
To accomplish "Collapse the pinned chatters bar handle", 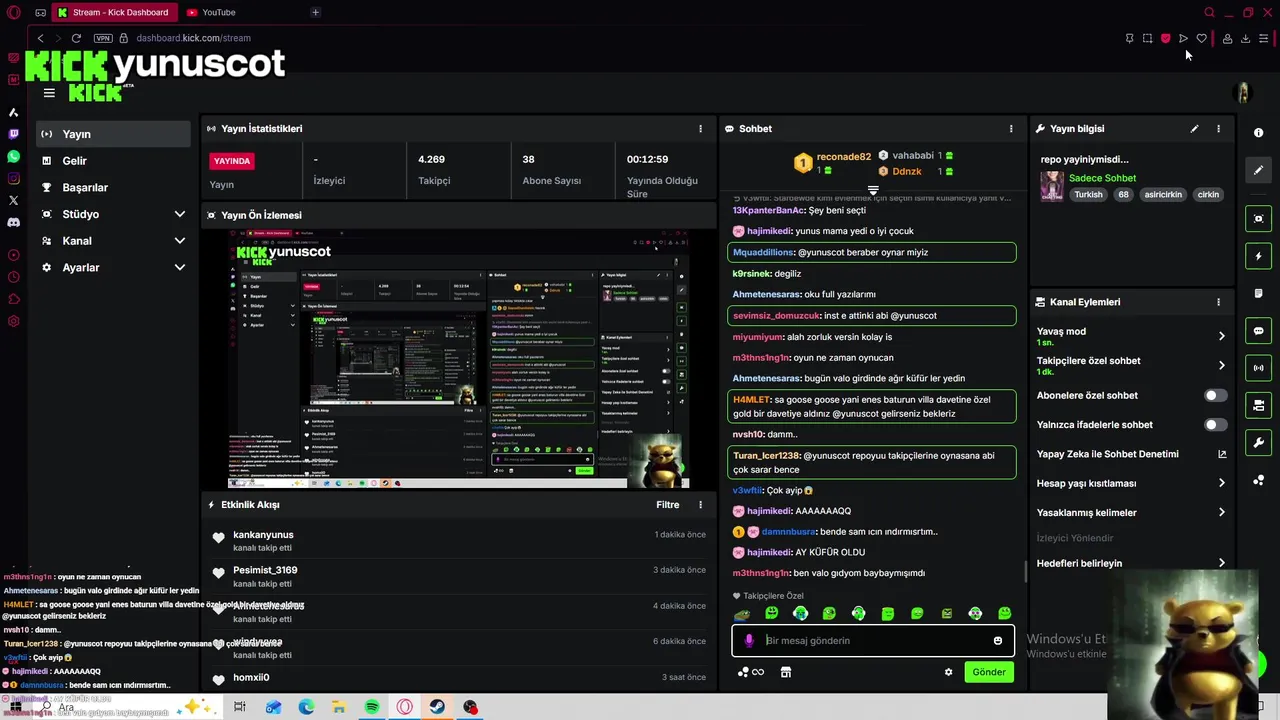I will [873, 190].
